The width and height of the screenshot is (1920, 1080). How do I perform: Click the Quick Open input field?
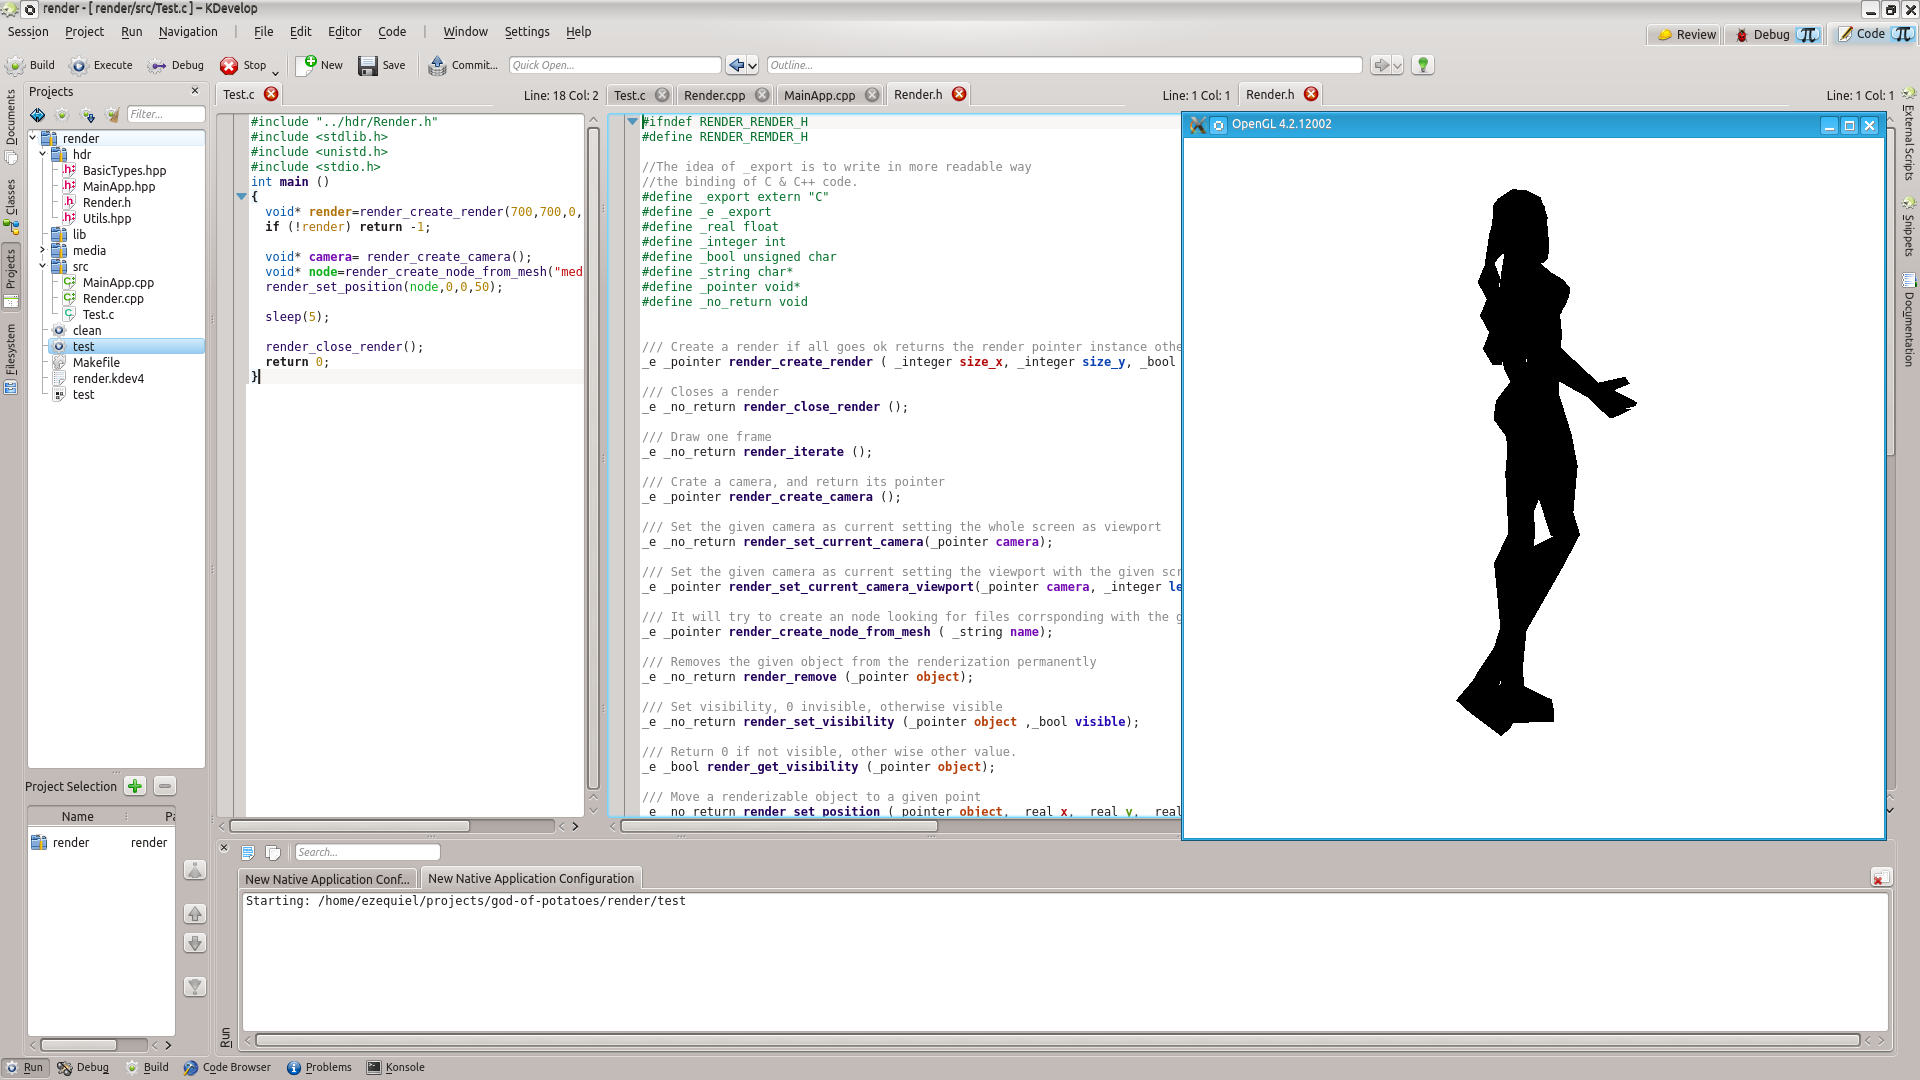[614, 65]
